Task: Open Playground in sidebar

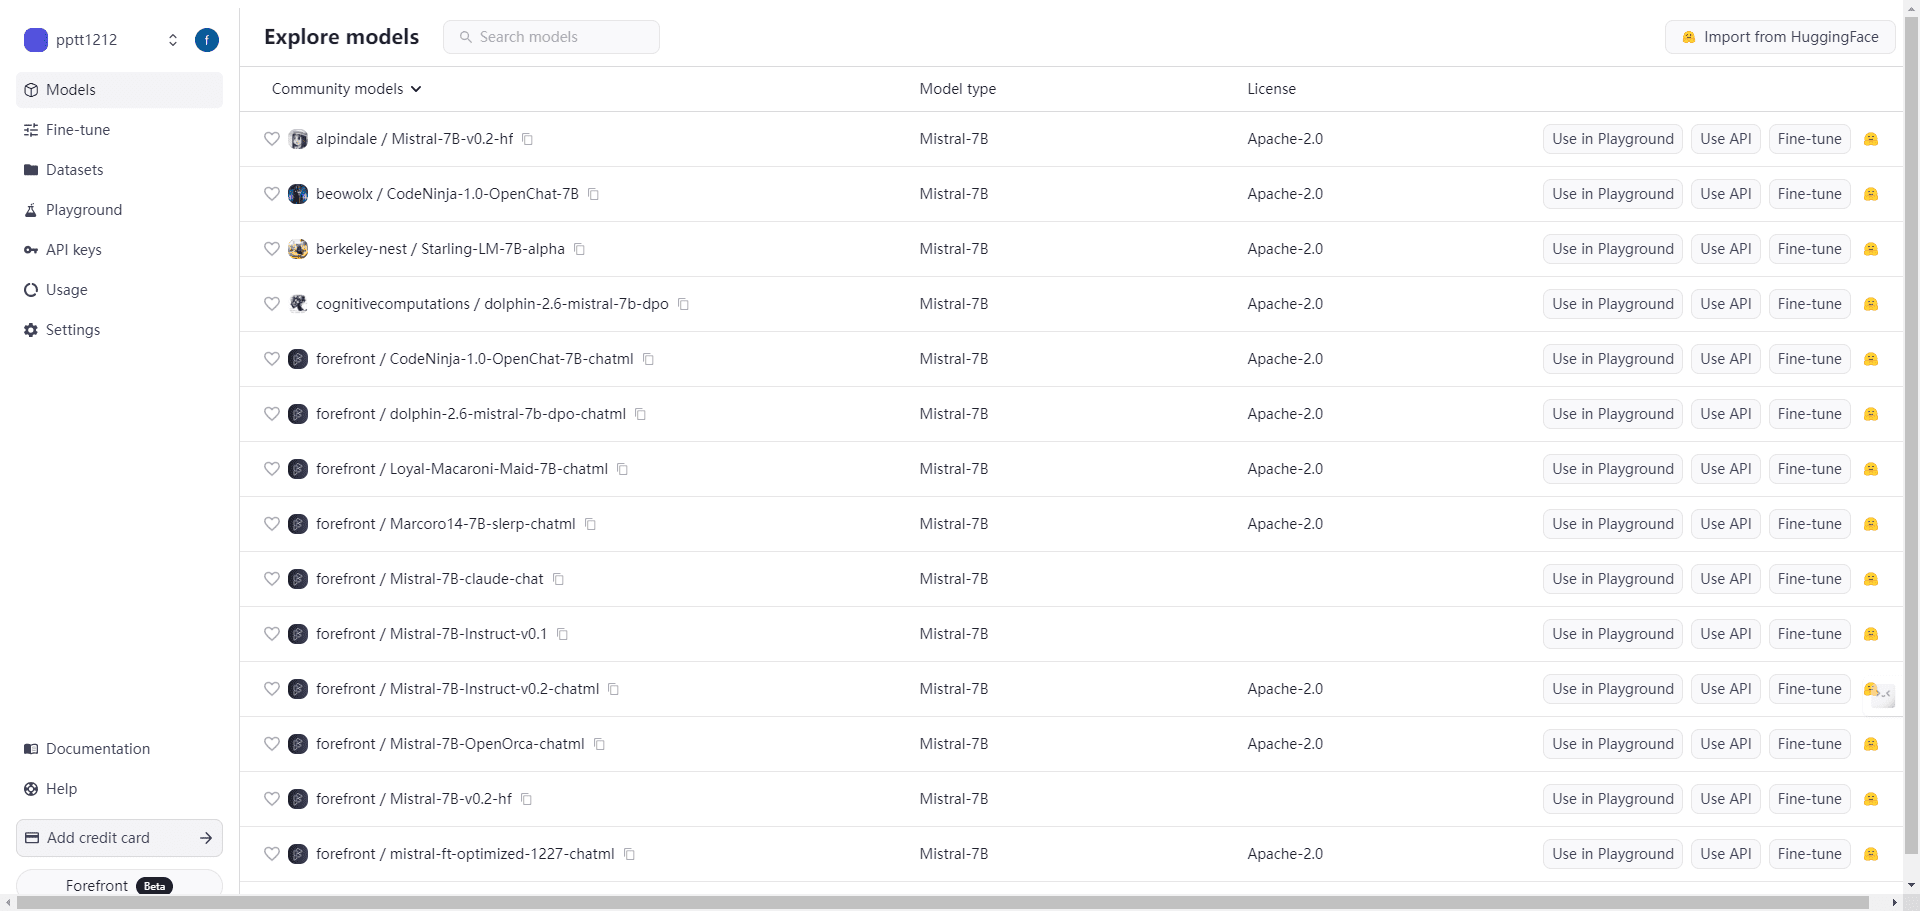Action: [119, 210]
